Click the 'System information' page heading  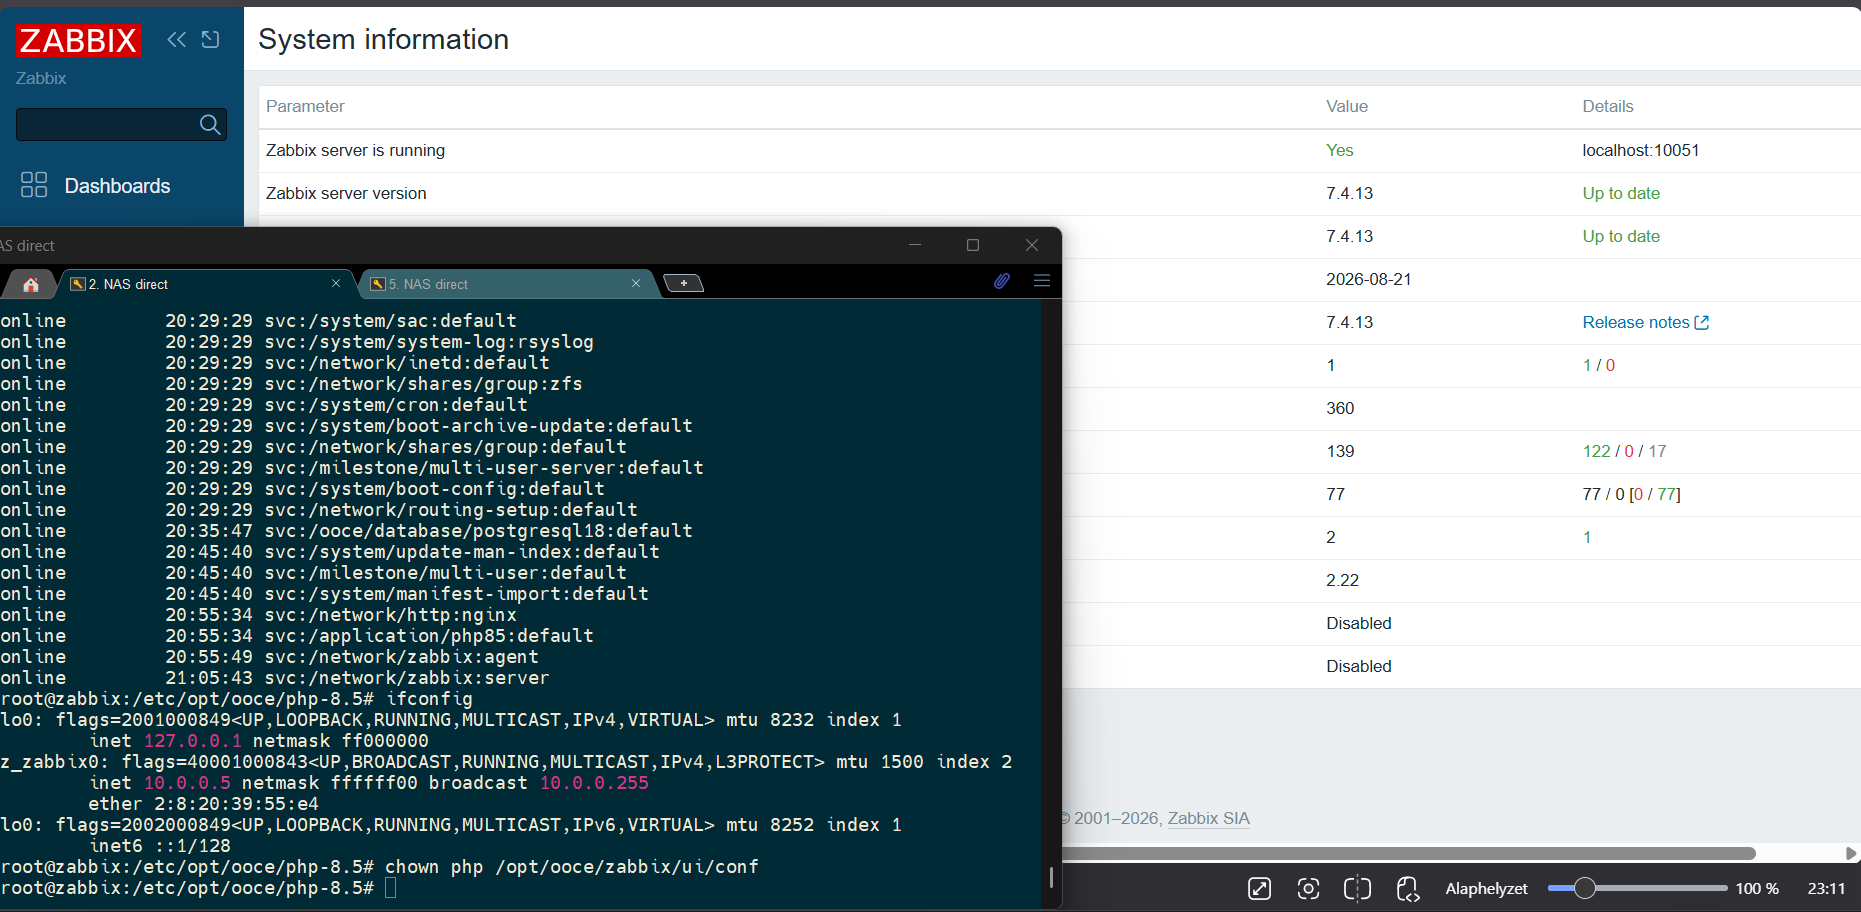[x=384, y=39]
